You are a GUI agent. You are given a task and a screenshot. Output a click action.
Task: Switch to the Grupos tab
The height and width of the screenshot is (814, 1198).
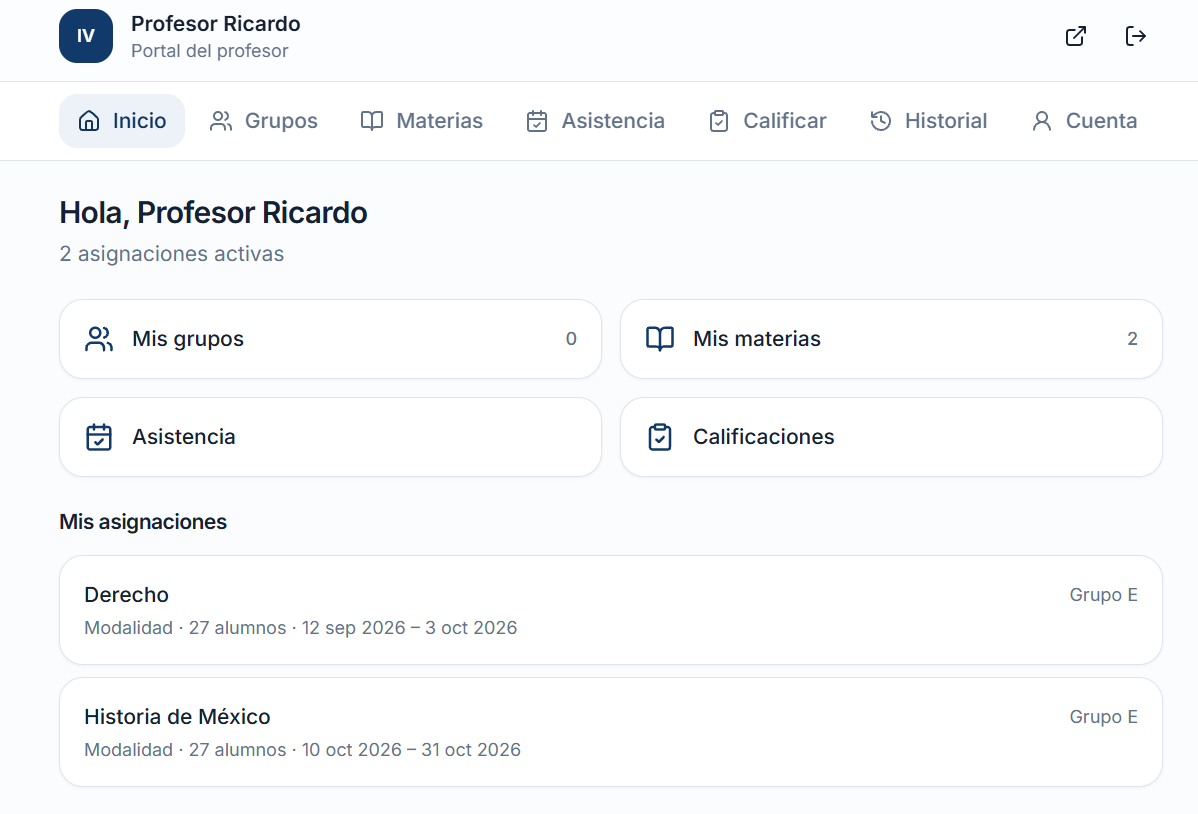264,121
